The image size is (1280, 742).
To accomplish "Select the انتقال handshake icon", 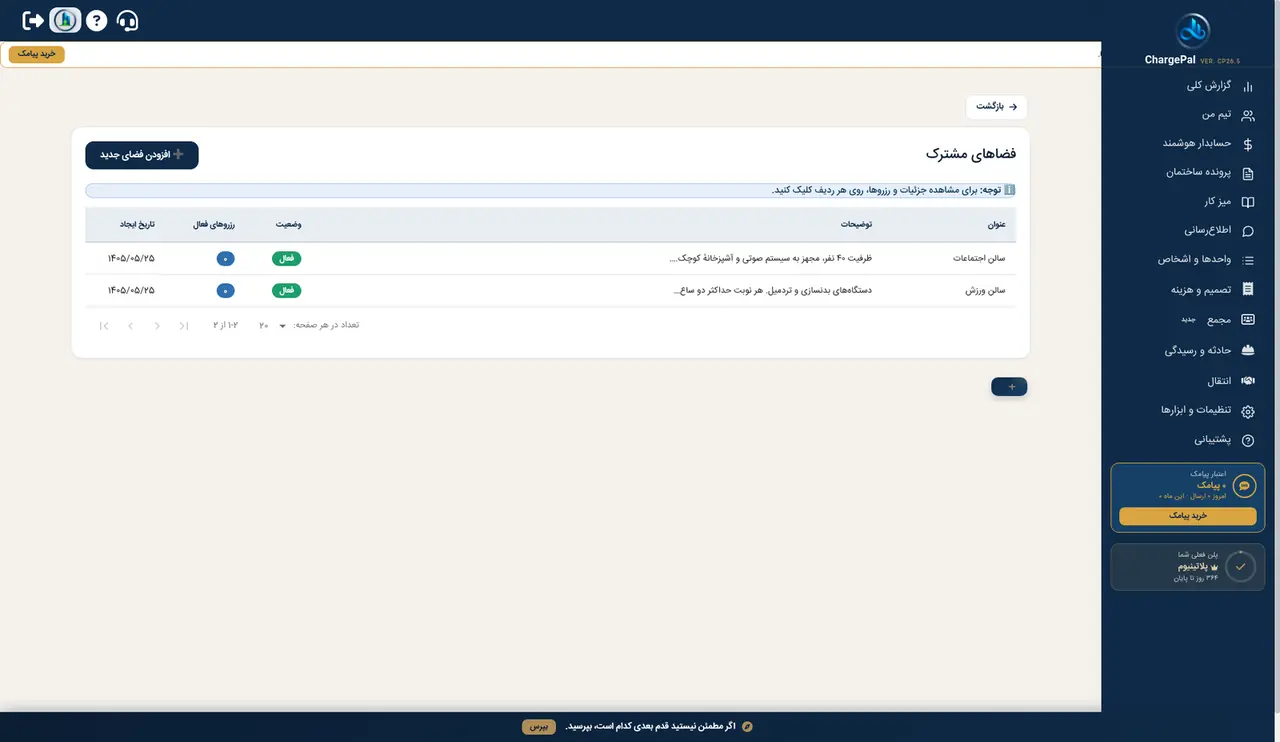I will (x=1247, y=381).
